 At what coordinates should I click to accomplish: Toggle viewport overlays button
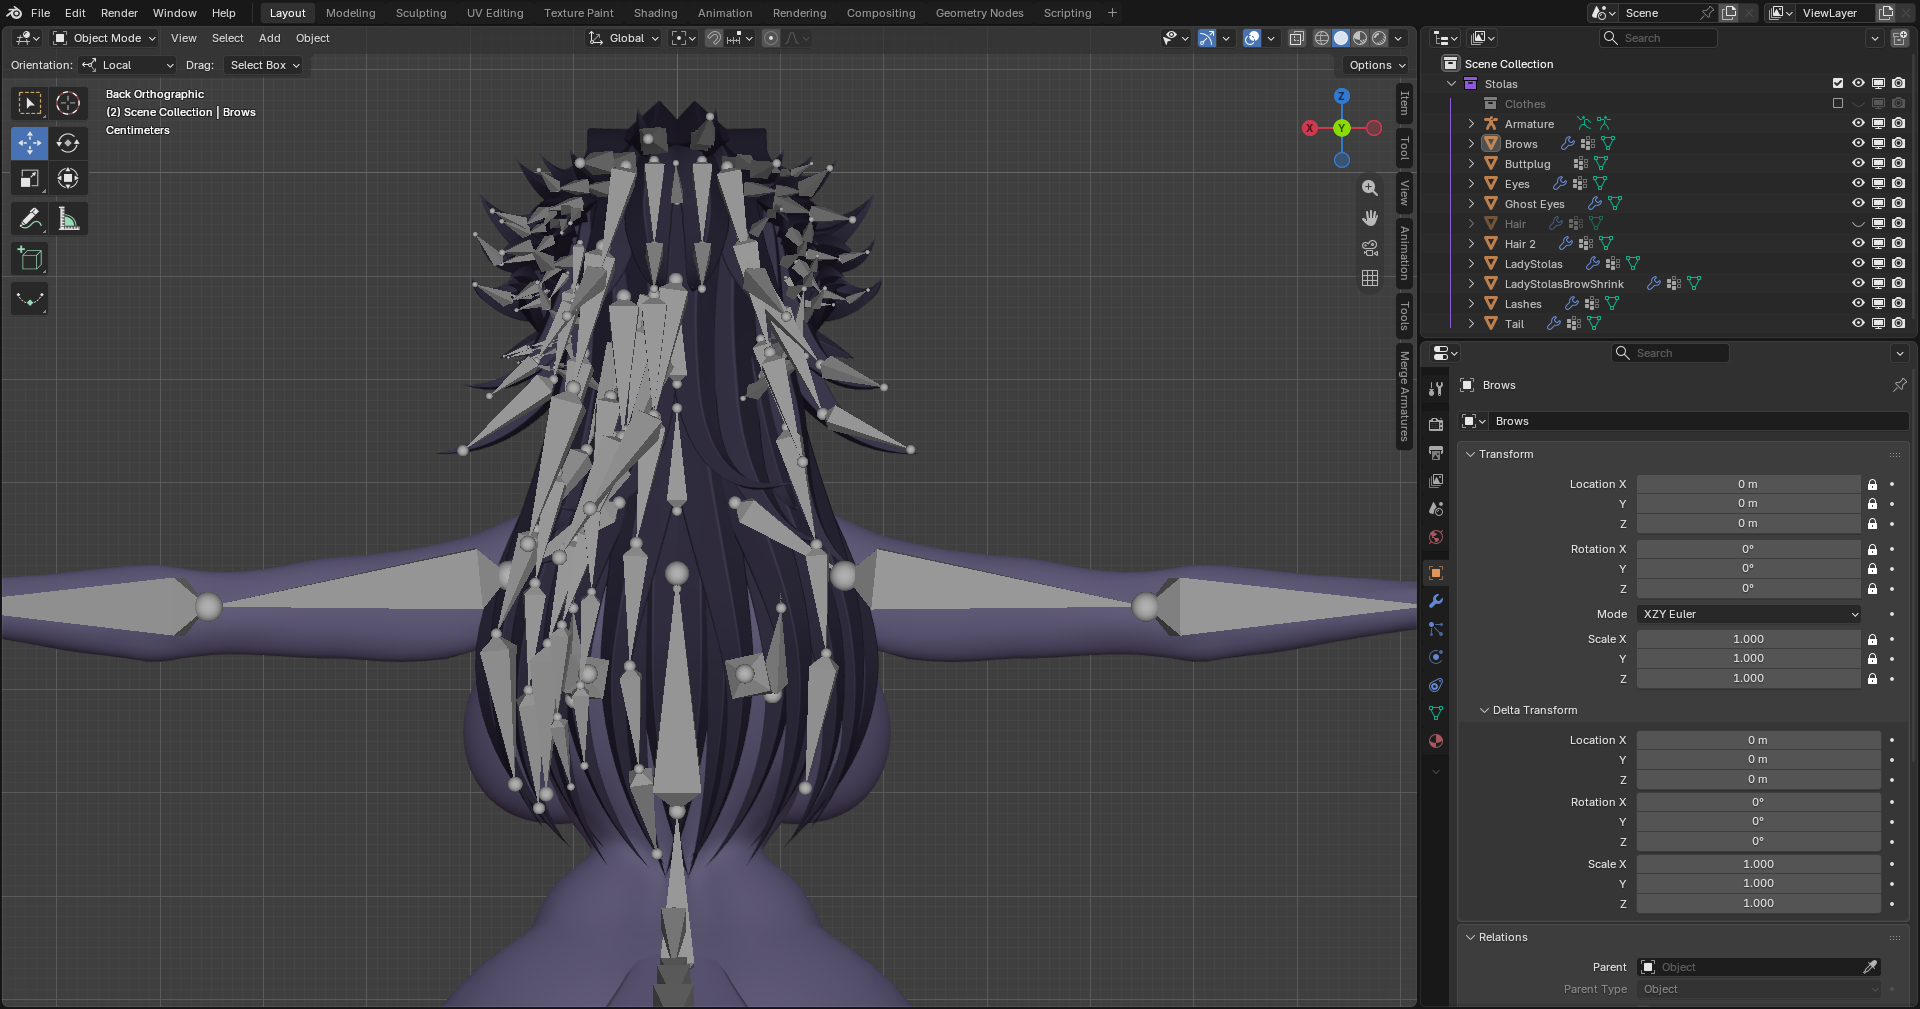(x=1252, y=38)
